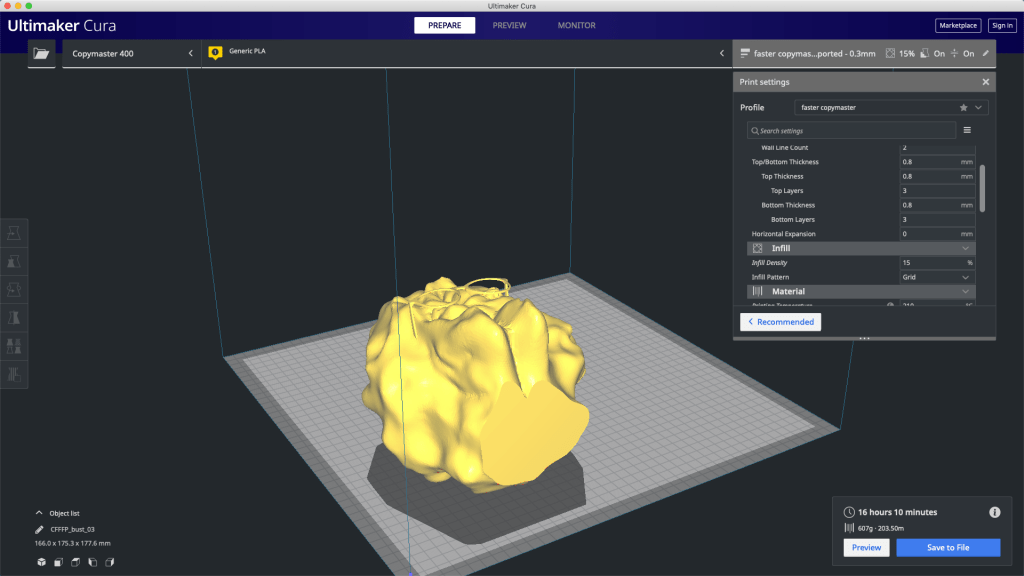Switch to the MONITOR stage tab

point(576,25)
